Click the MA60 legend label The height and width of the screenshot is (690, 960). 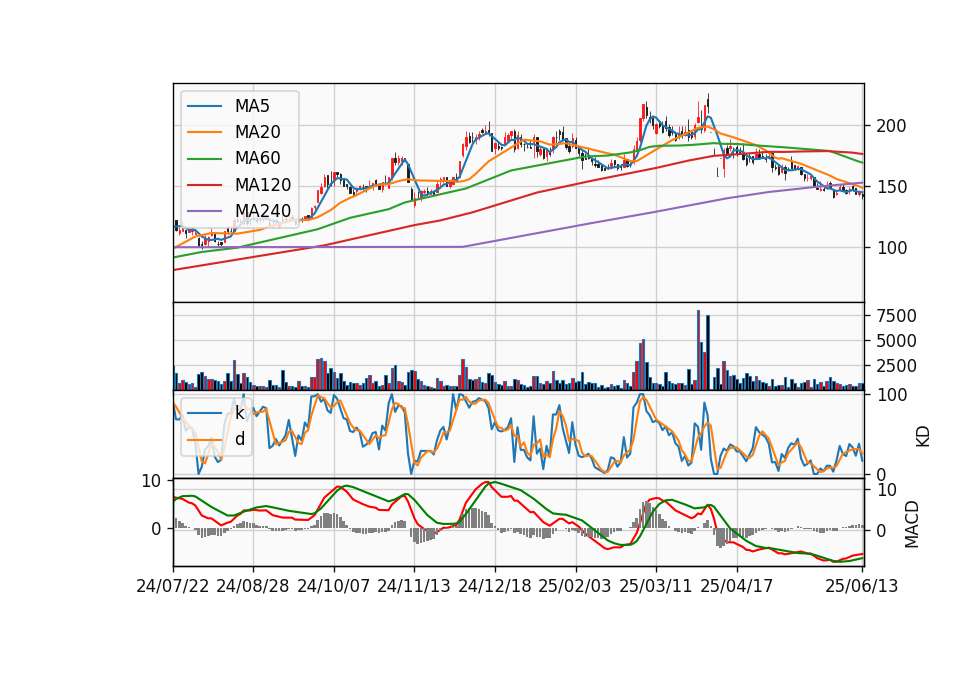(x=258, y=159)
